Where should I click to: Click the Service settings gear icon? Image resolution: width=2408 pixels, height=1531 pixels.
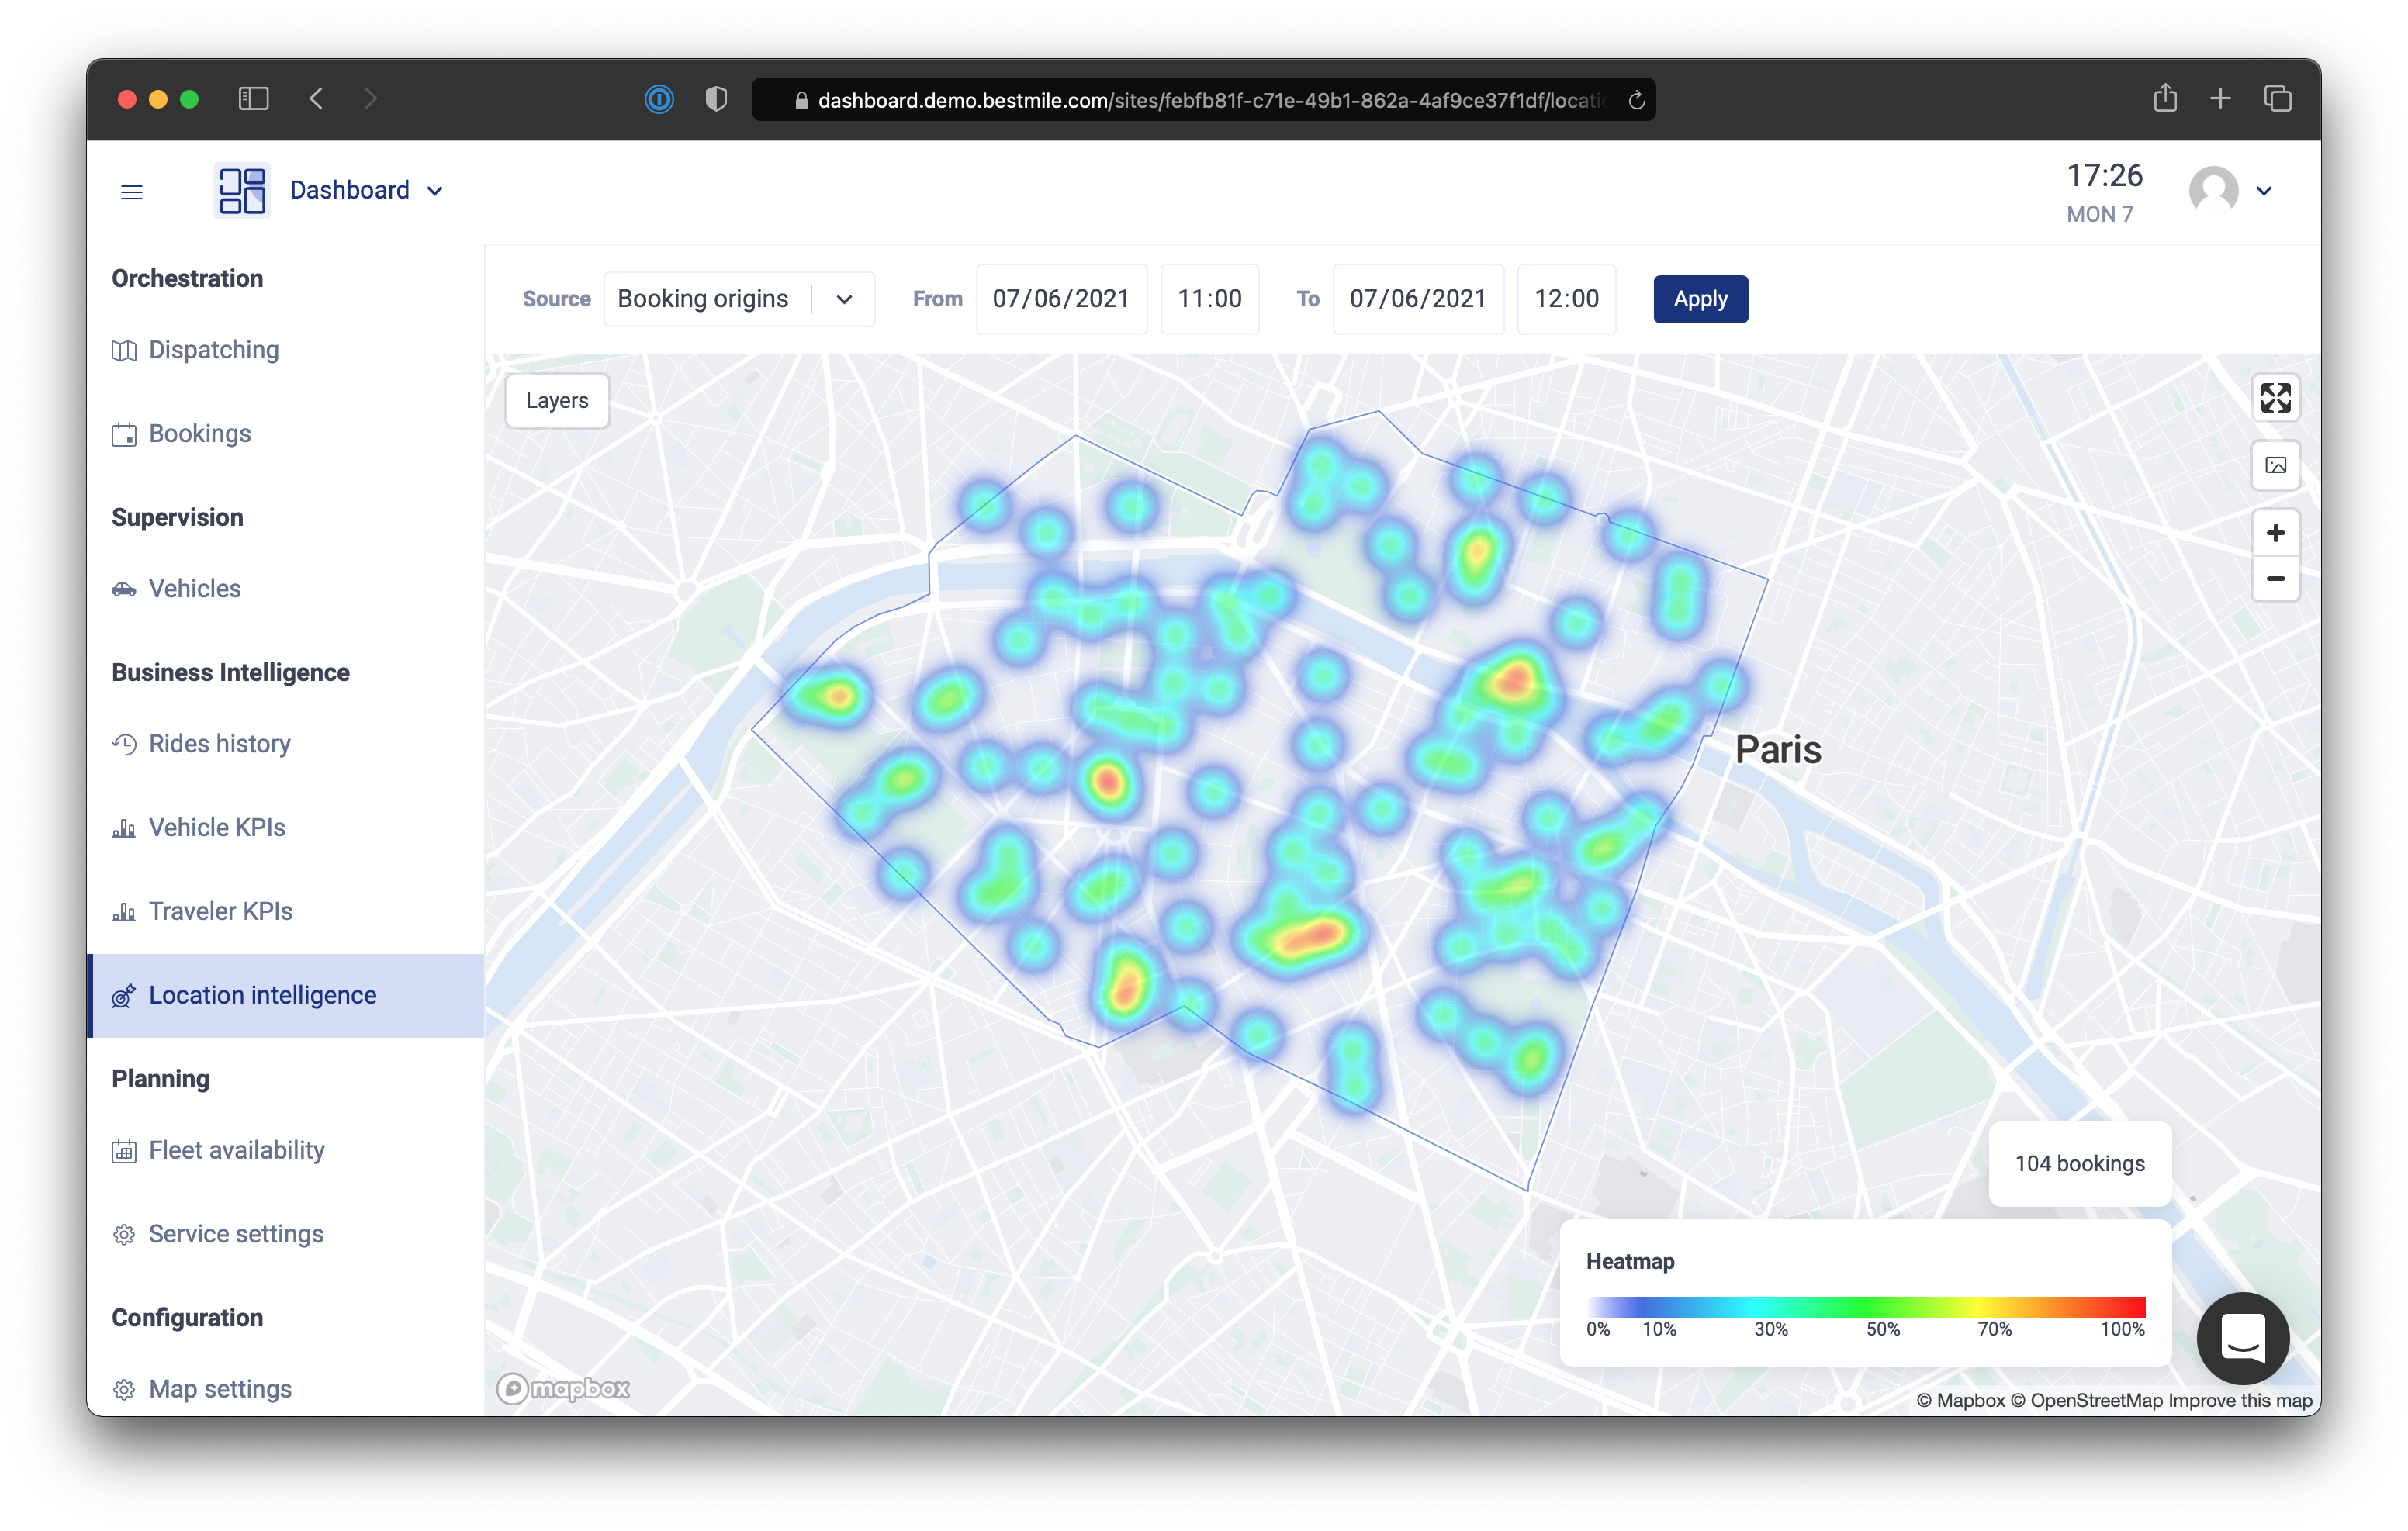click(124, 1236)
